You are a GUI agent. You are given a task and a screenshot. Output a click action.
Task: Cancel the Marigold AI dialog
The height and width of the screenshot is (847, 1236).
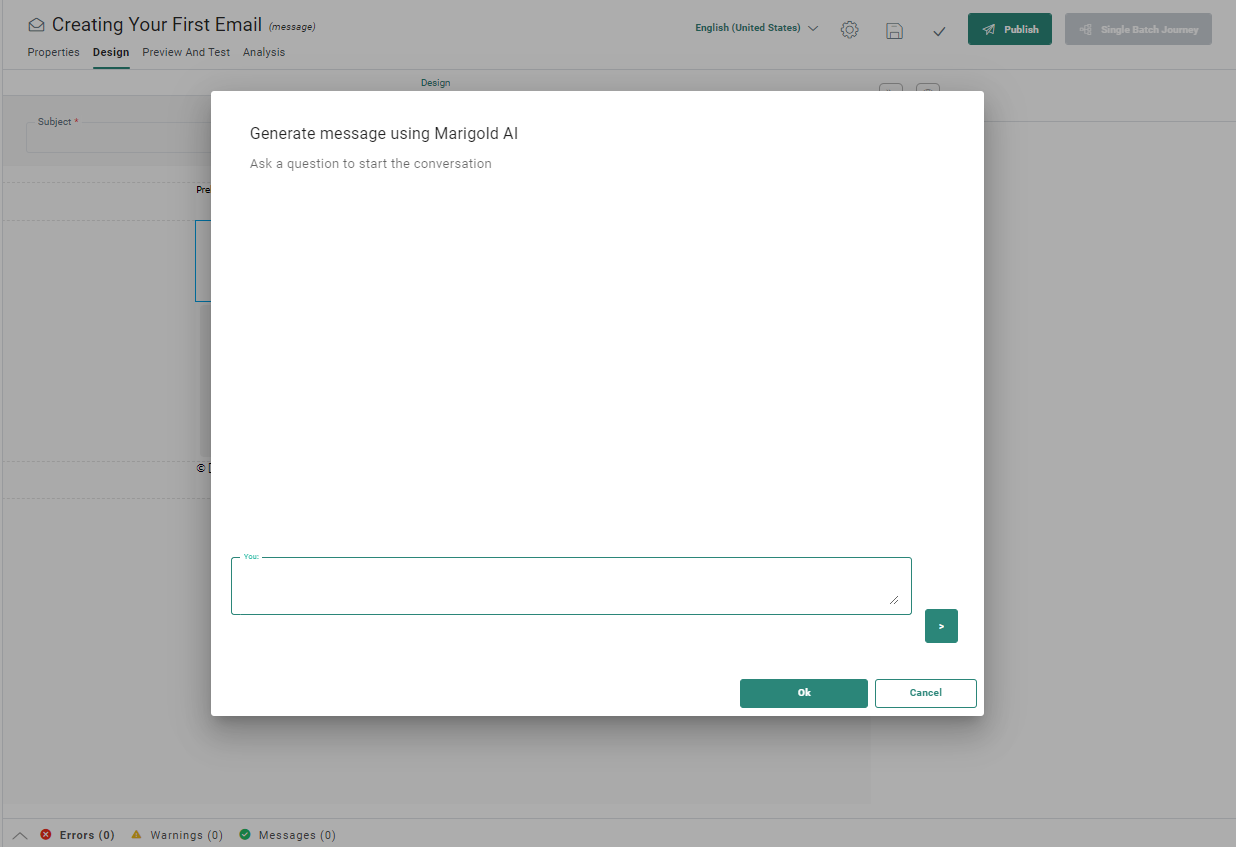click(925, 693)
